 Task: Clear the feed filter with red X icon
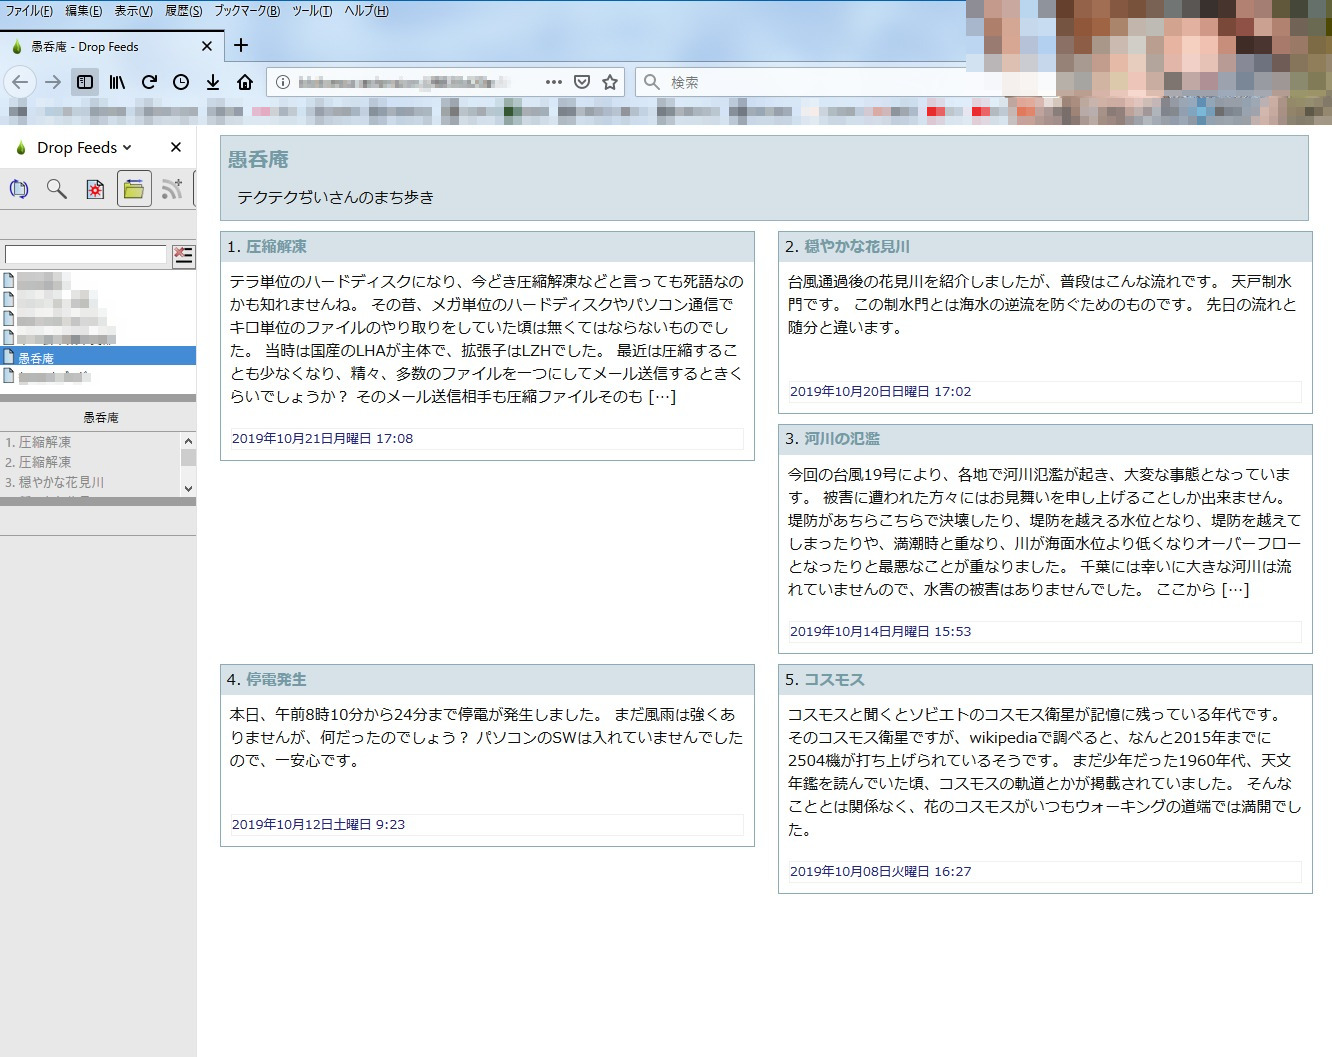[x=183, y=256]
